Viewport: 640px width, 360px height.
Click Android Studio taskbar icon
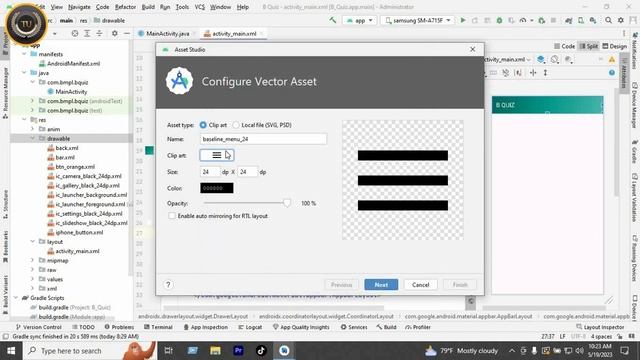coord(284,351)
